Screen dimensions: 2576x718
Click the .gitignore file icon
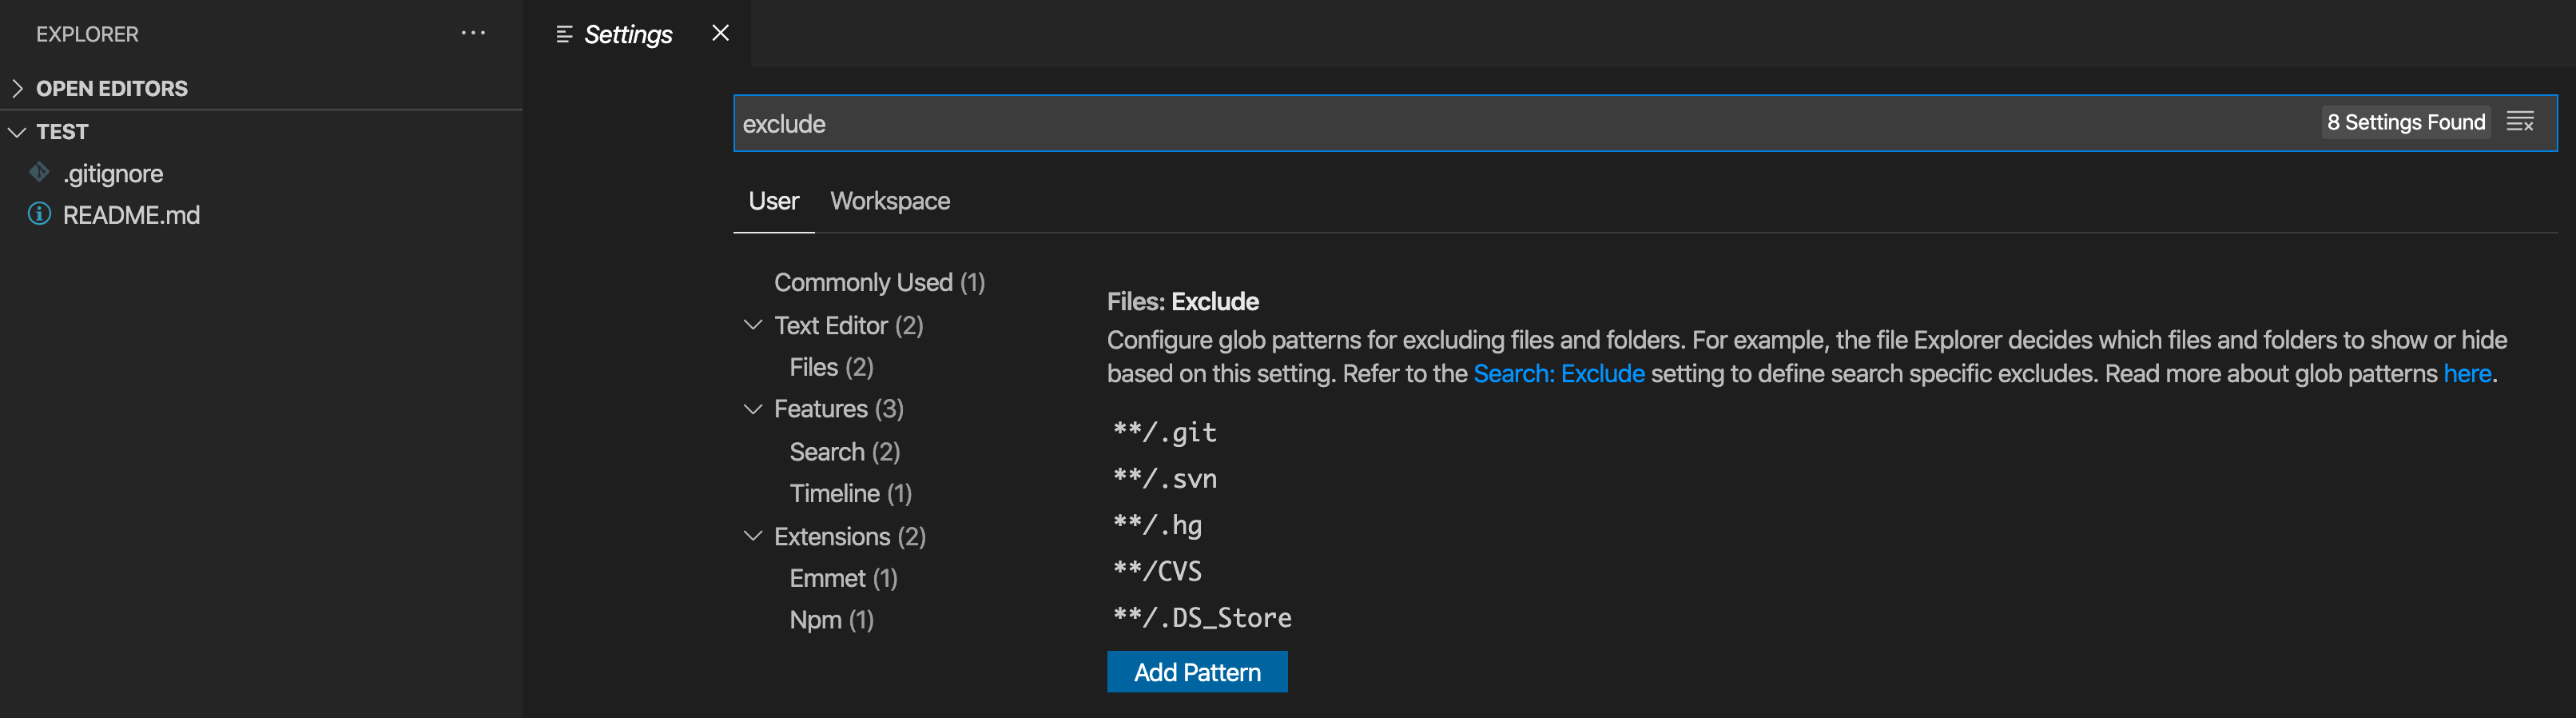pos(39,173)
